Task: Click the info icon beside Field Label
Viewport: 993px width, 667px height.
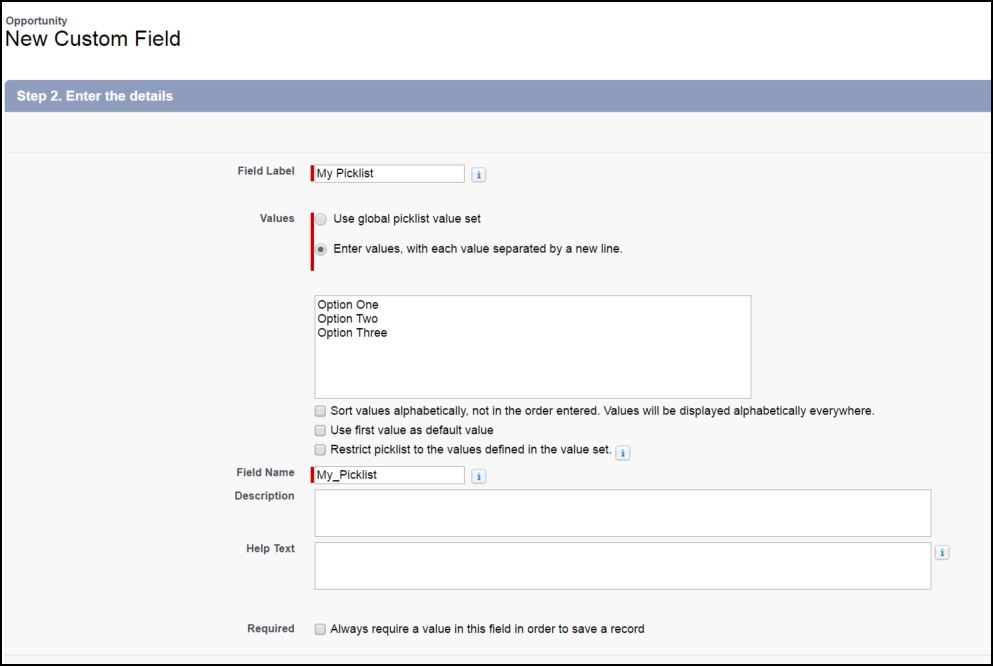Action: tap(478, 174)
